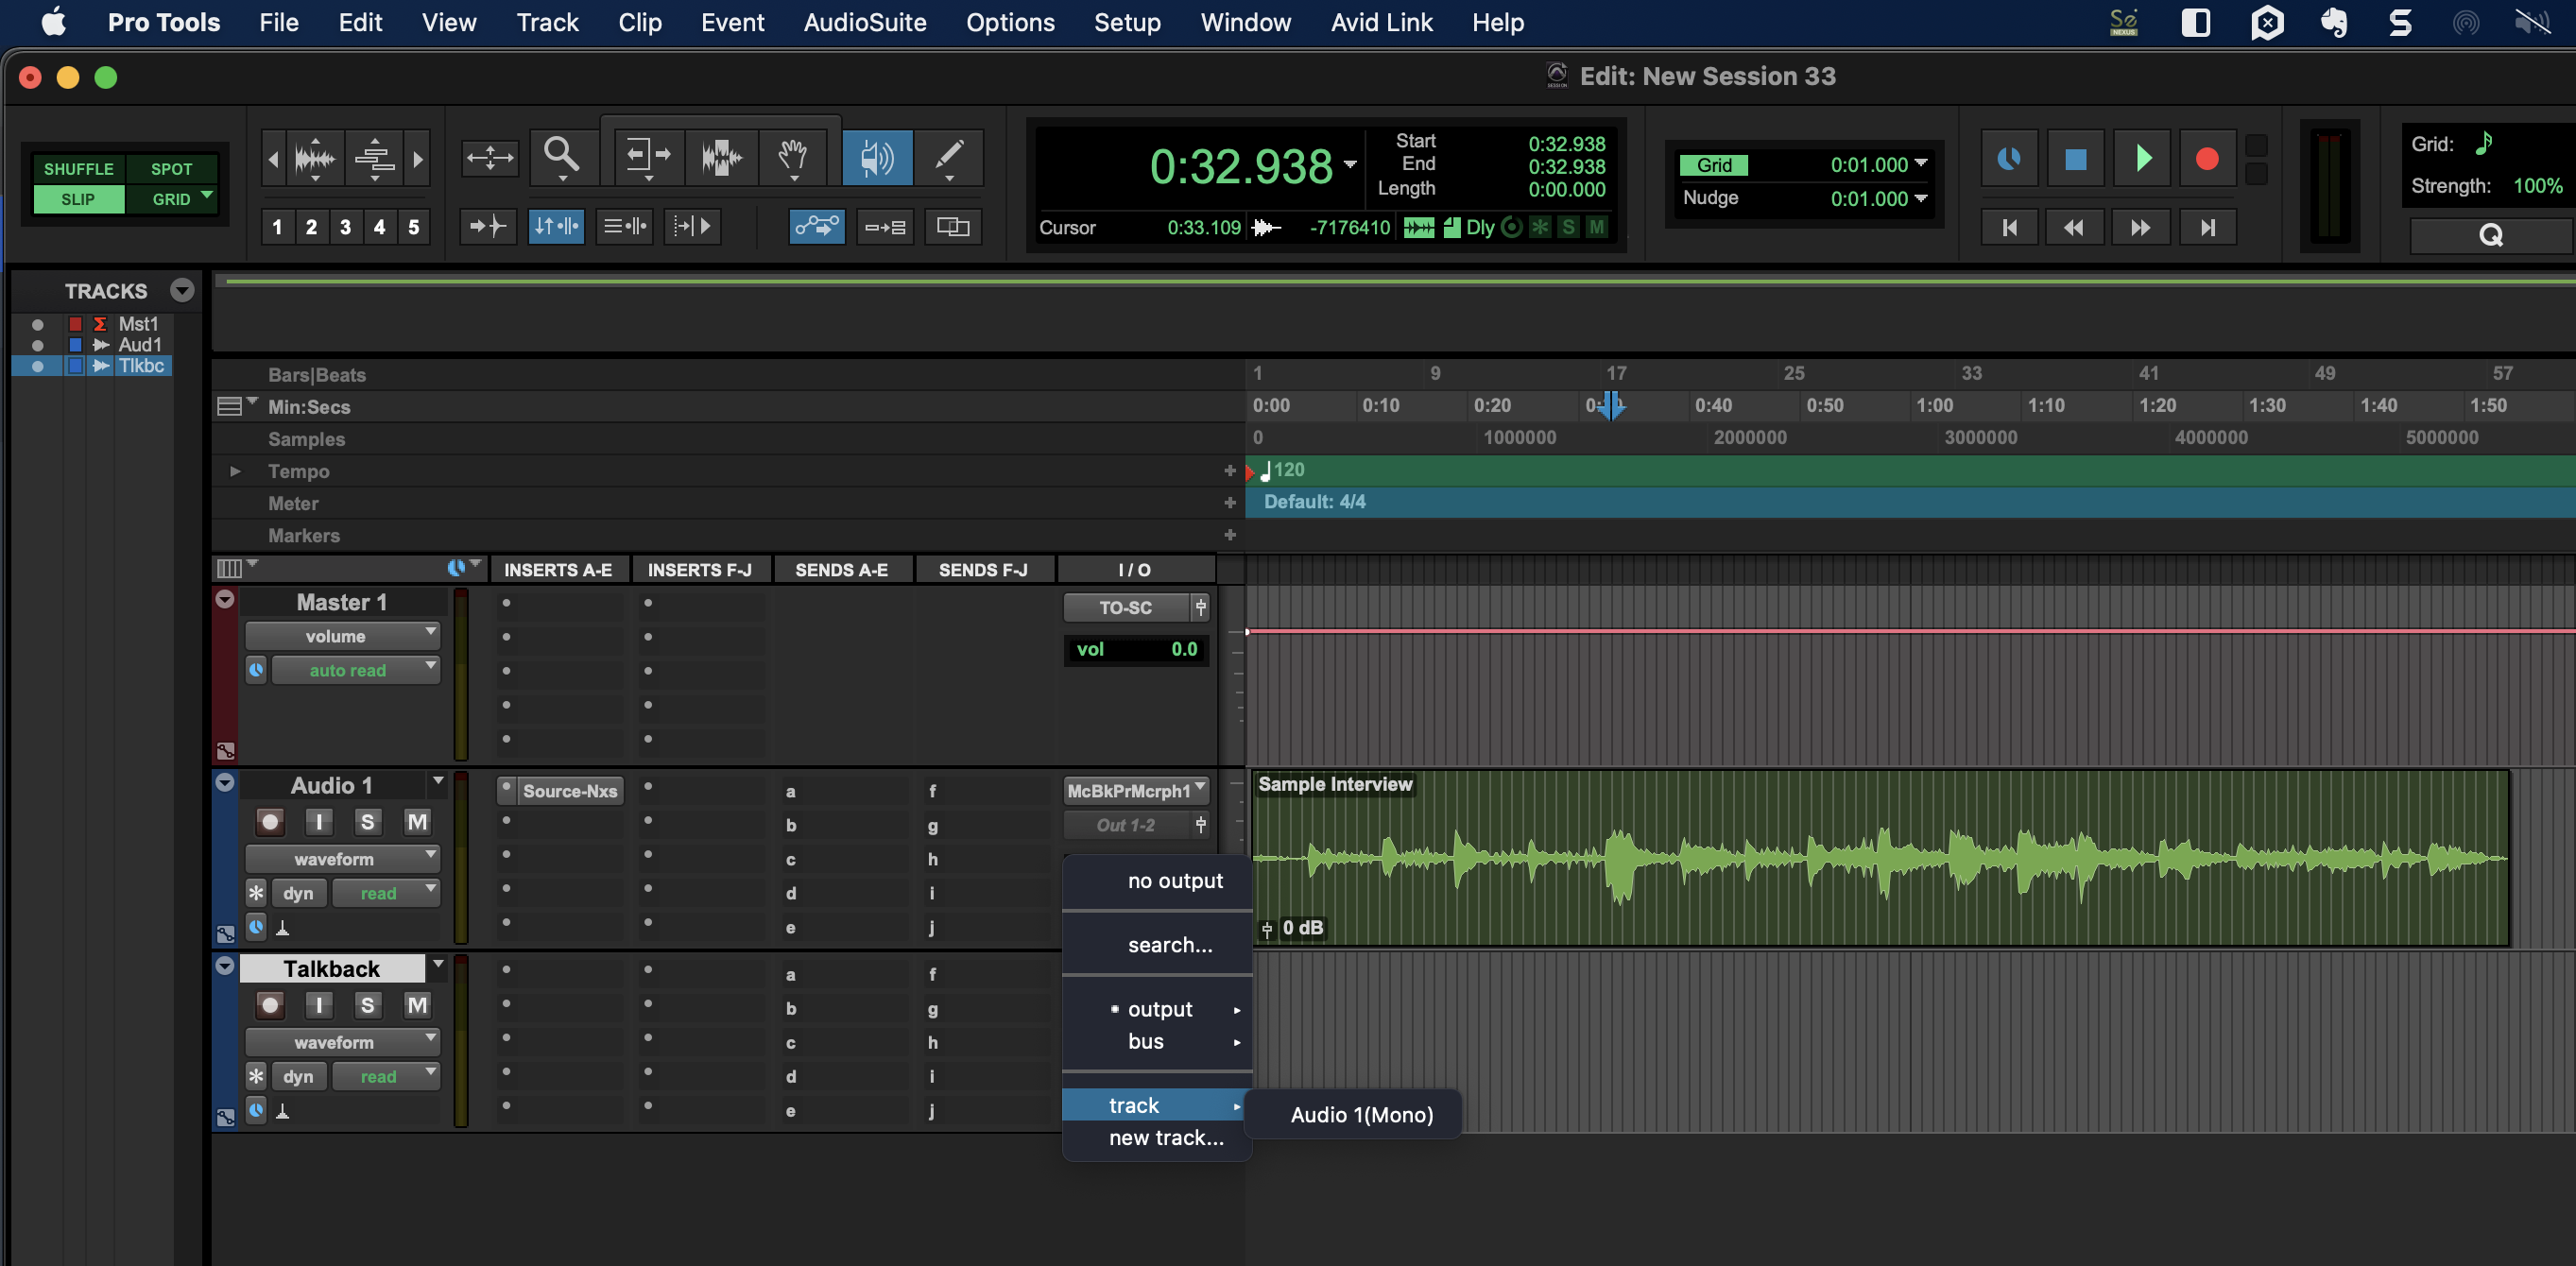The height and width of the screenshot is (1266, 2576).
Task: Mute the Audio 1 track
Action: [417, 822]
